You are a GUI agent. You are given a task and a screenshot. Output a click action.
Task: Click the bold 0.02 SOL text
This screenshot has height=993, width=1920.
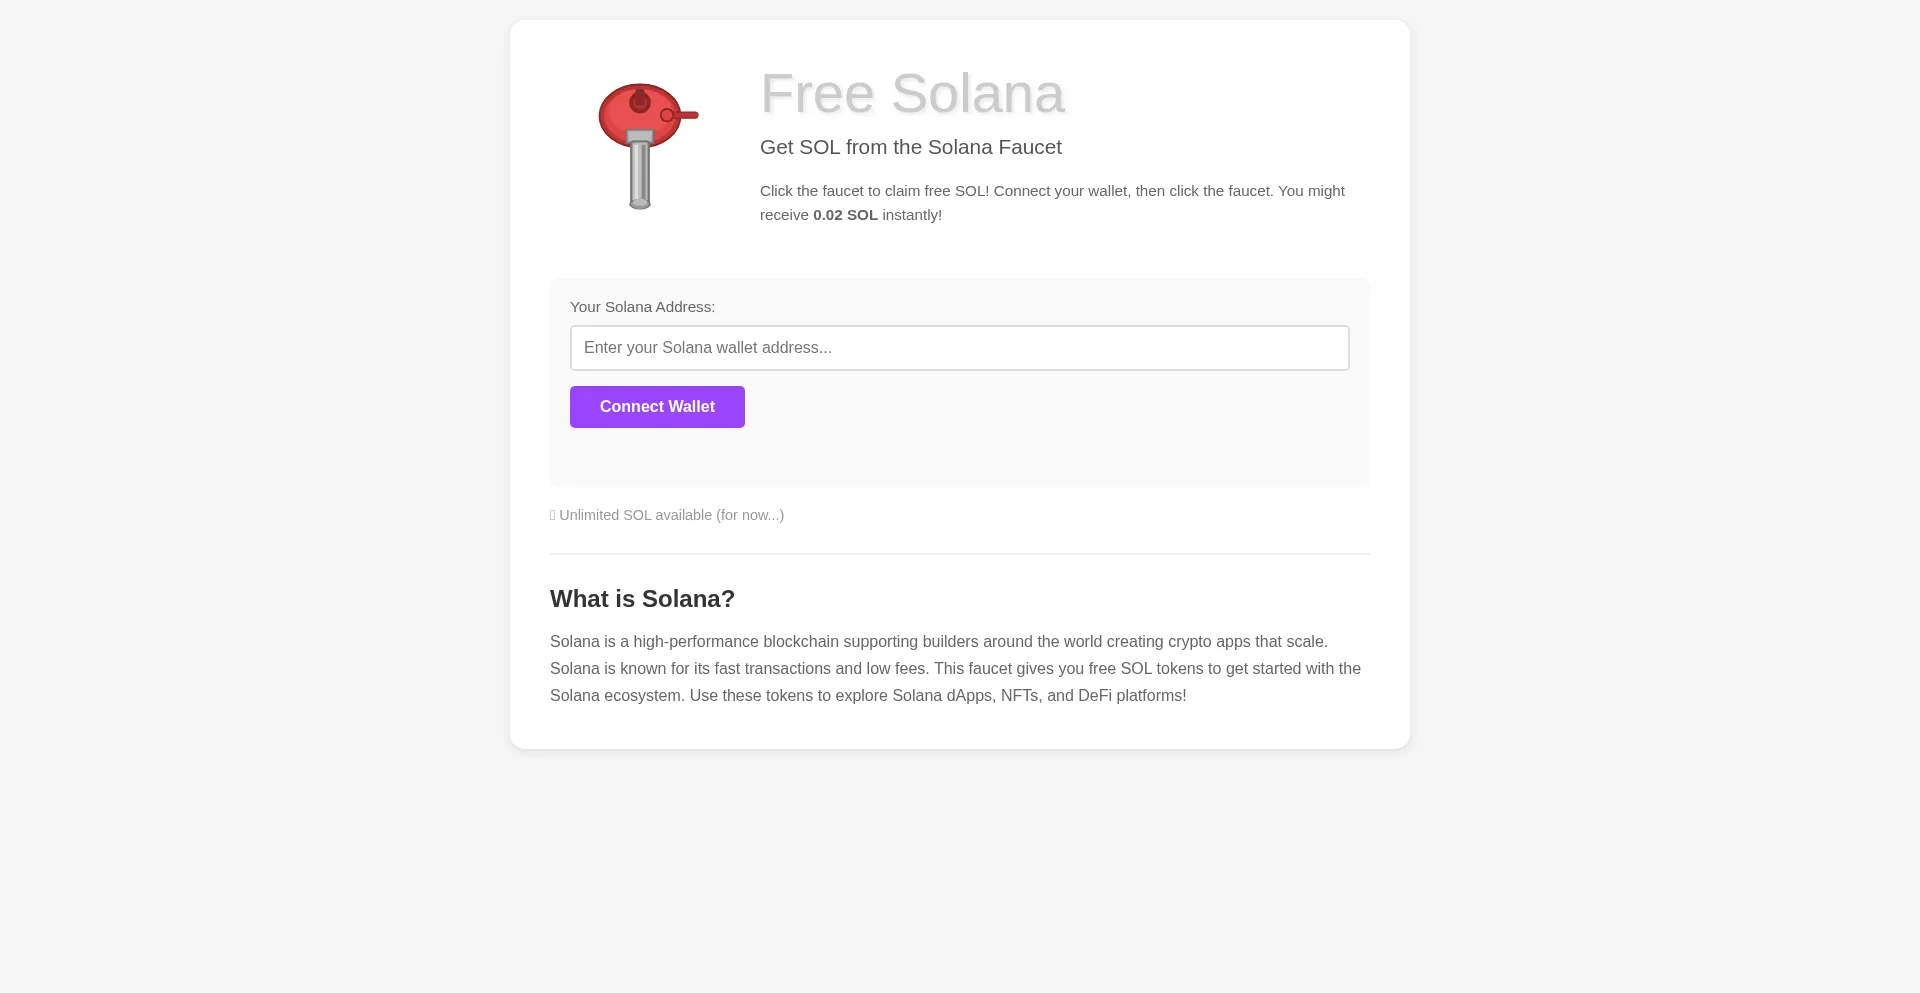point(844,214)
